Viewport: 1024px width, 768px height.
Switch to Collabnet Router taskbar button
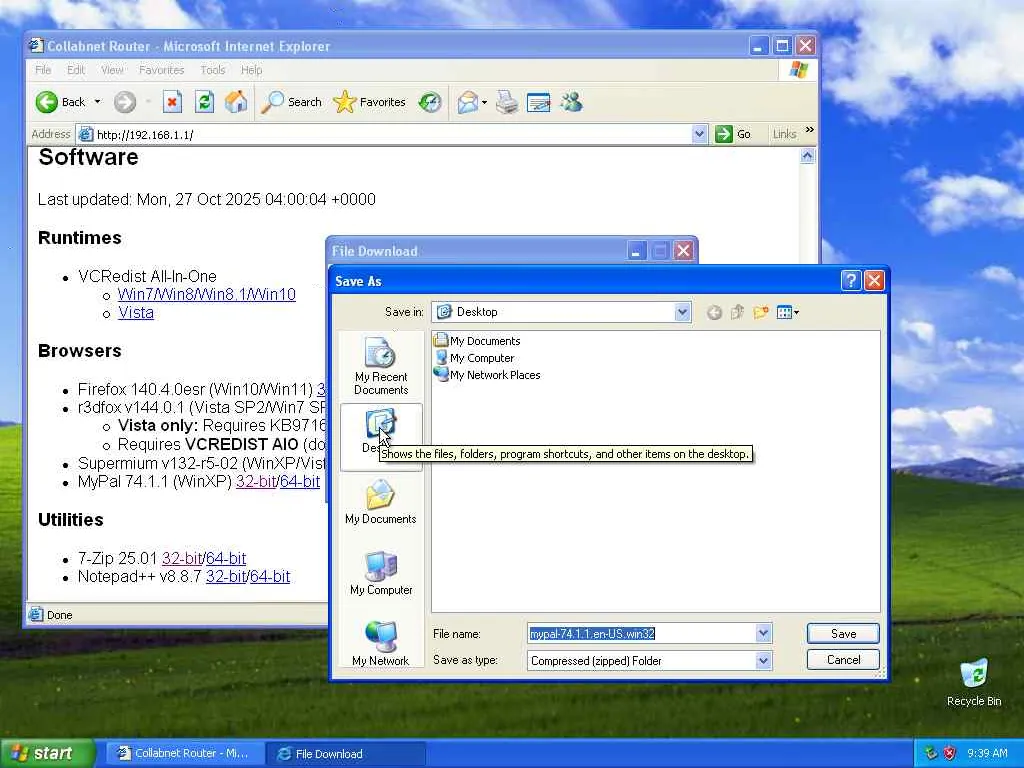tap(184, 753)
